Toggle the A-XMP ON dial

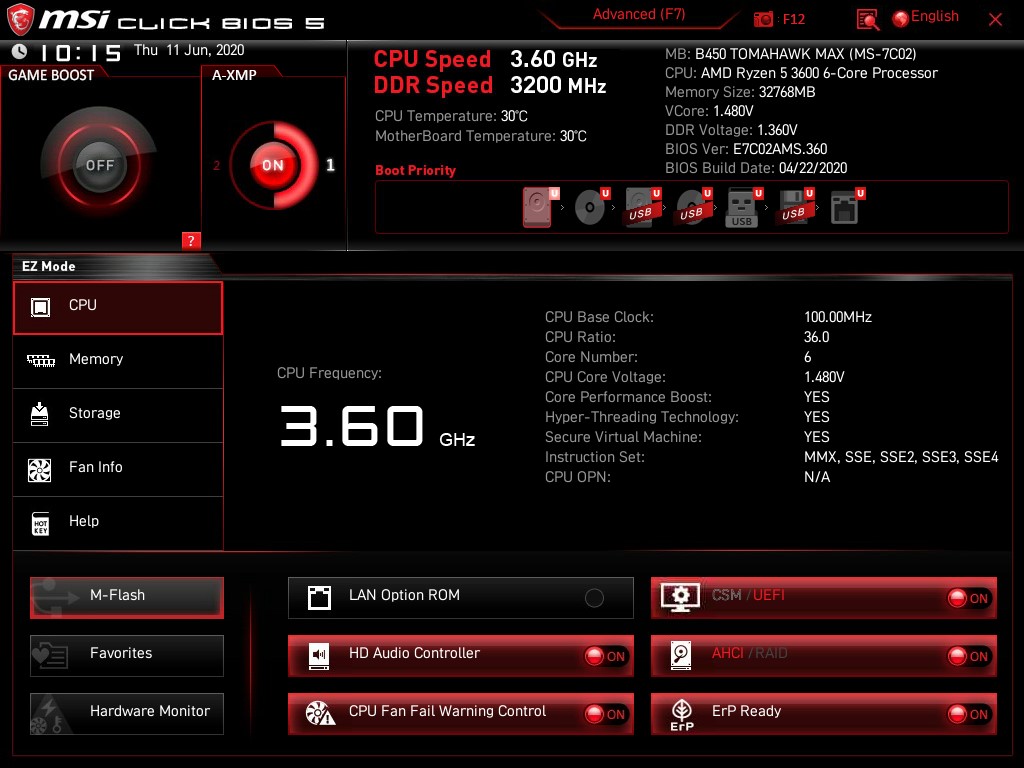click(x=274, y=165)
